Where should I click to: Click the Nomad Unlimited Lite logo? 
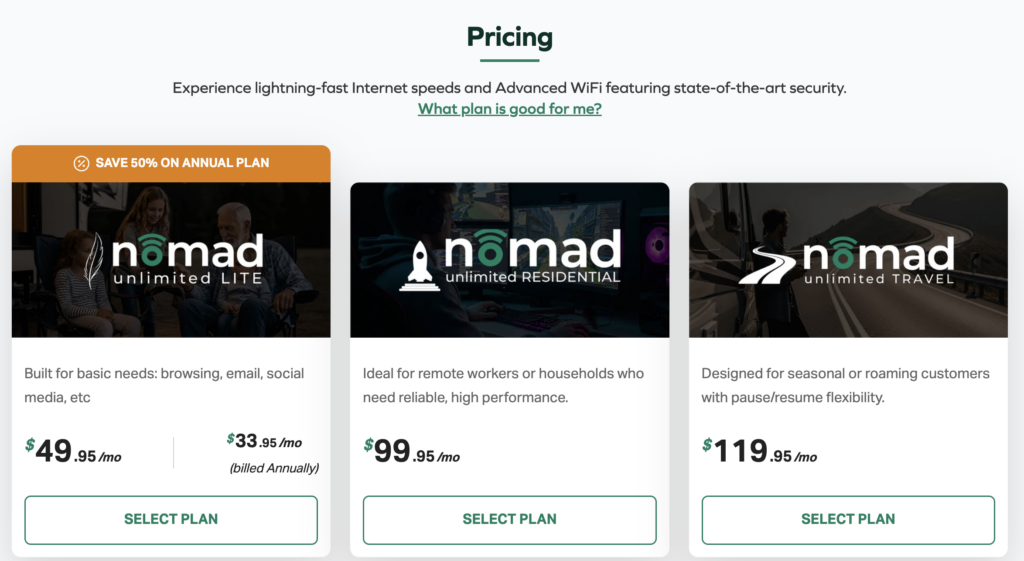[186, 260]
